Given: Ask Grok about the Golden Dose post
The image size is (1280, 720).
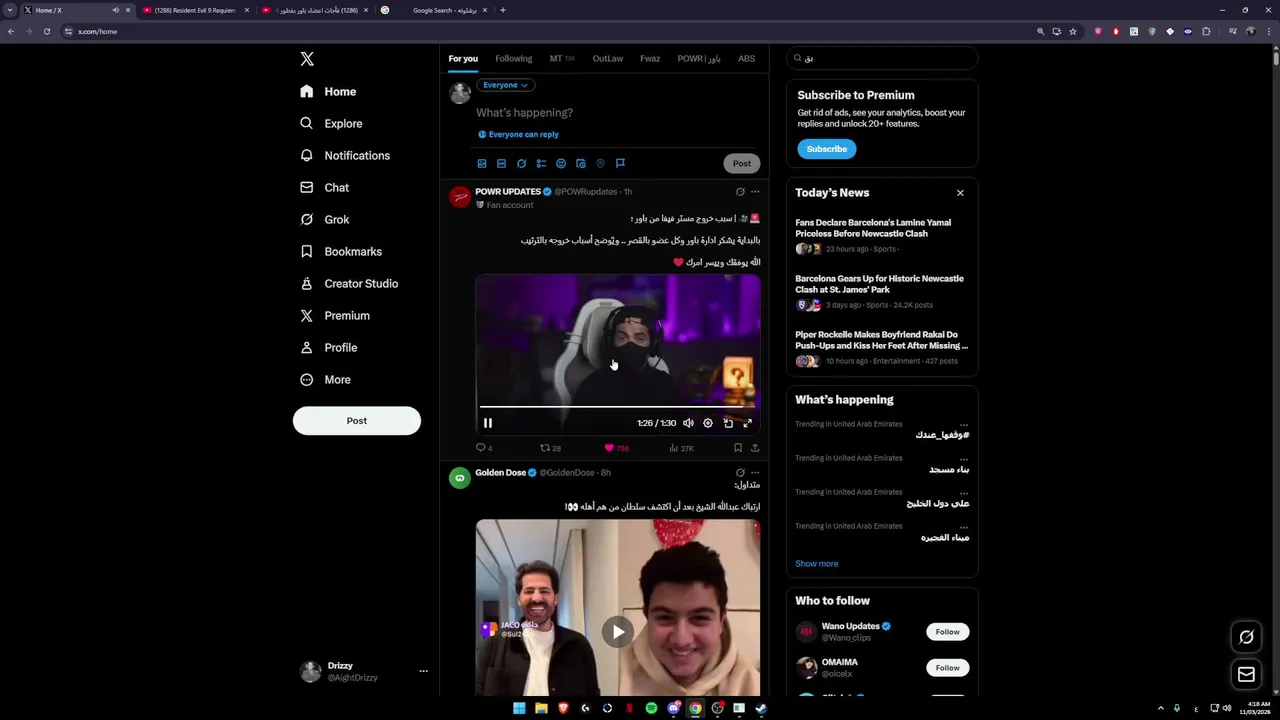Looking at the screenshot, I should [x=740, y=472].
